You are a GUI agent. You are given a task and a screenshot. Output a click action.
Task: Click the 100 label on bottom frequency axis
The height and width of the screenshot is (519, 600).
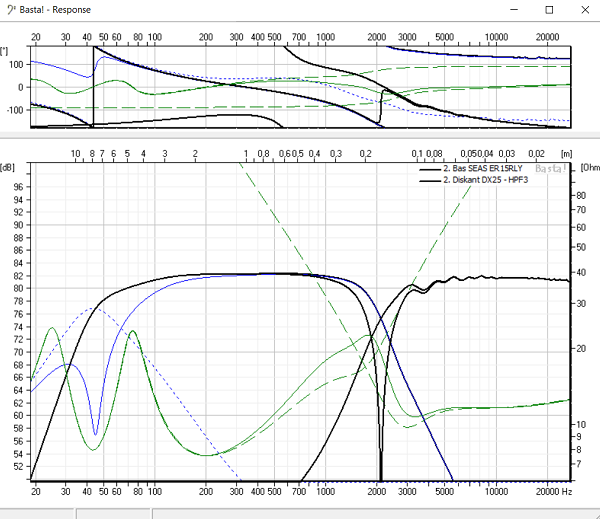pos(155,491)
